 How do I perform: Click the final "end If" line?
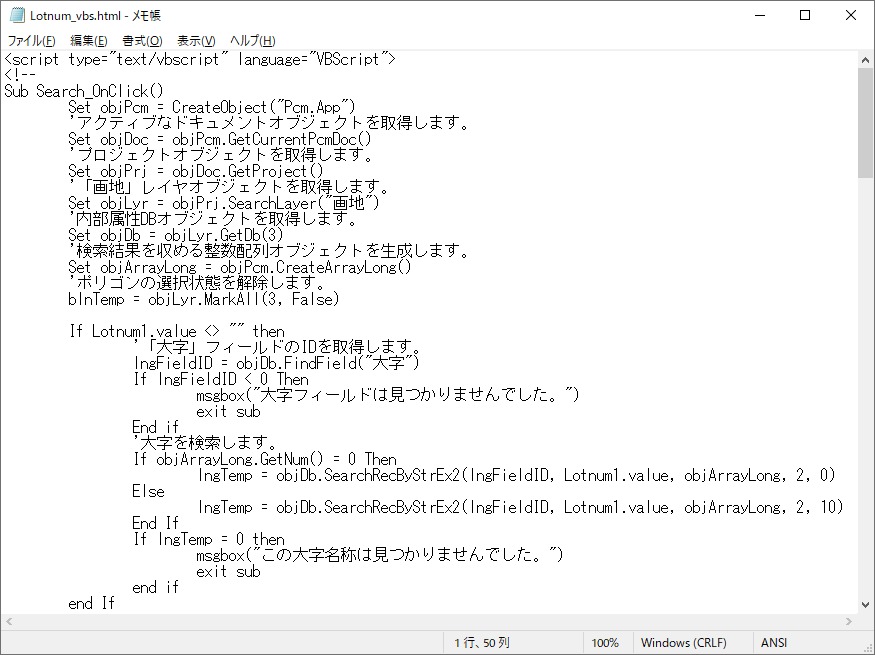tap(91, 604)
